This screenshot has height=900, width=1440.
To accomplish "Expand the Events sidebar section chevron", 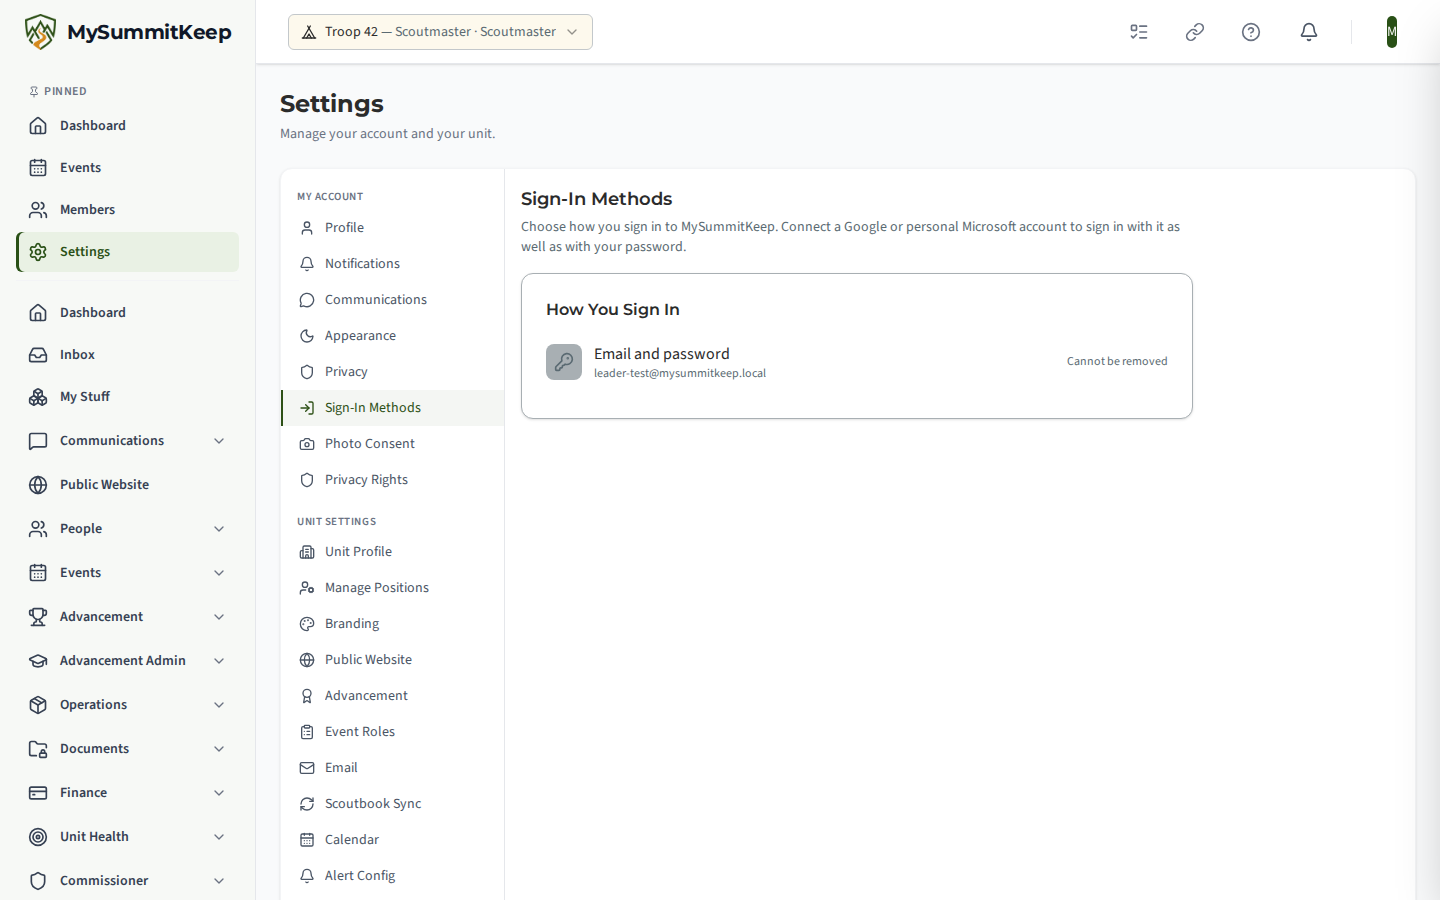I will pos(219,573).
